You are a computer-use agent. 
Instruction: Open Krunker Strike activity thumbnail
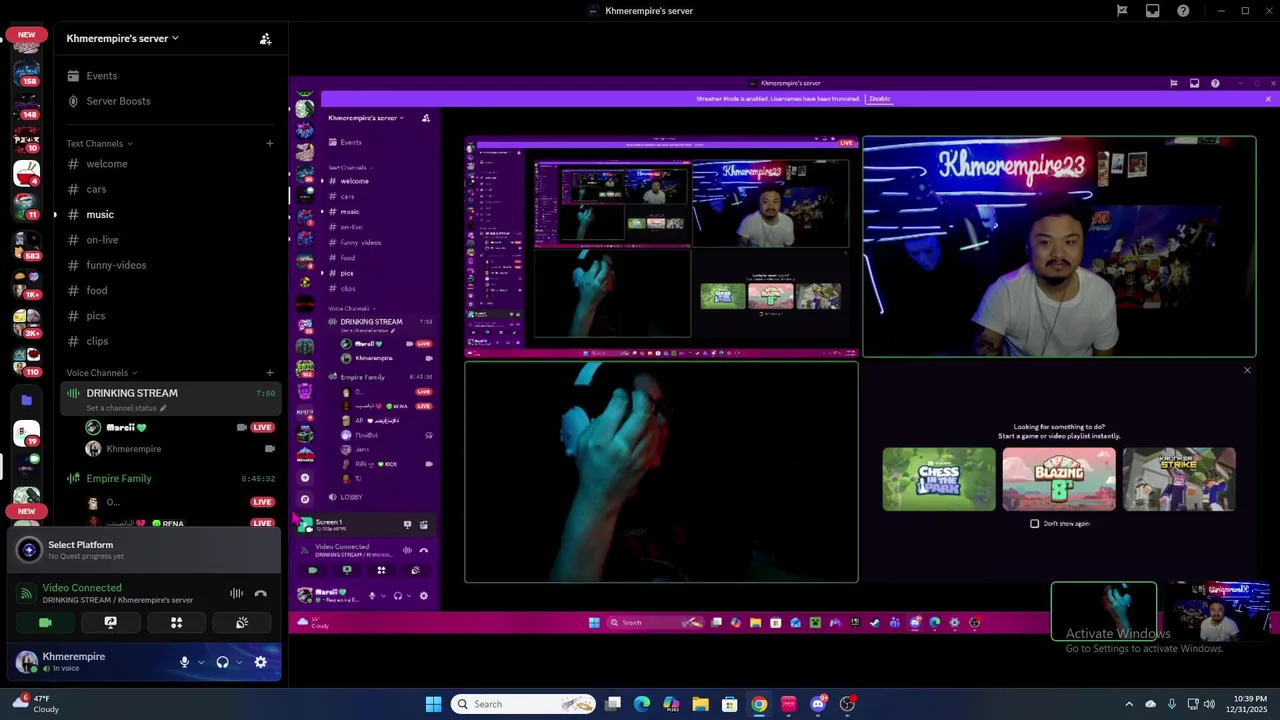[x=1179, y=479]
